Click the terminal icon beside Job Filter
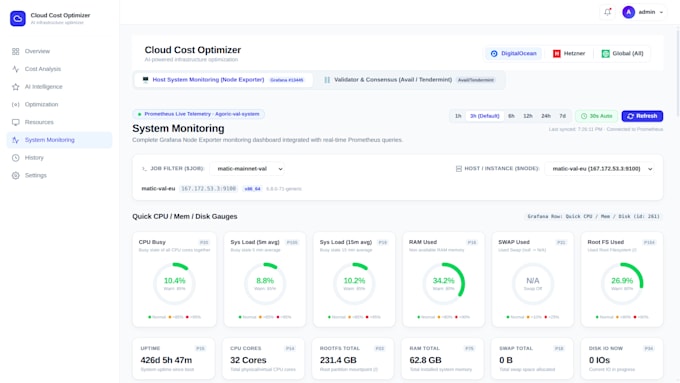Viewport: 680px width, 383px height. point(144,169)
